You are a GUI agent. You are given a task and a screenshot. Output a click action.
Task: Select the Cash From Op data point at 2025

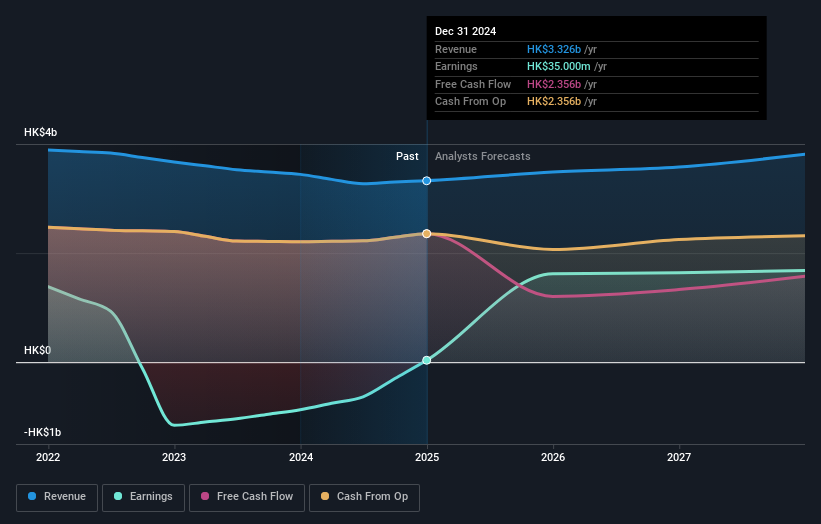pos(427,233)
